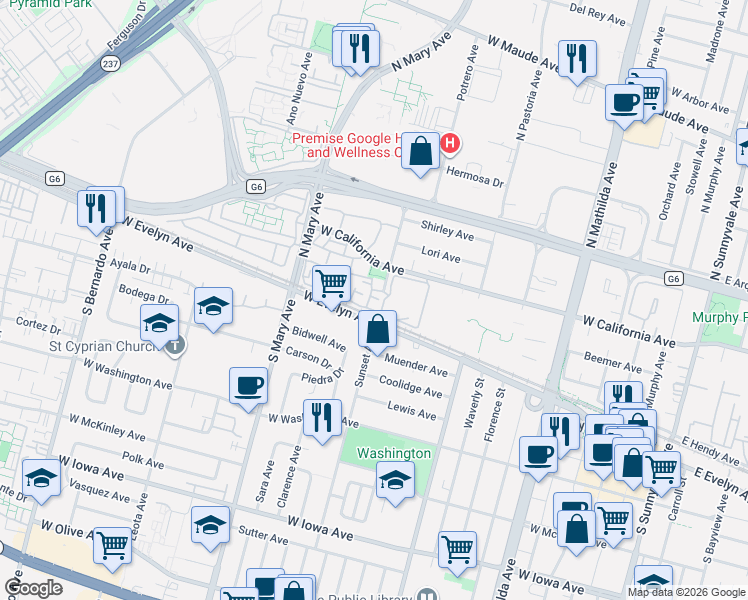Click the shopping cart marker near W McKinley
Screen dimensions: 748x600
(614, 522)
